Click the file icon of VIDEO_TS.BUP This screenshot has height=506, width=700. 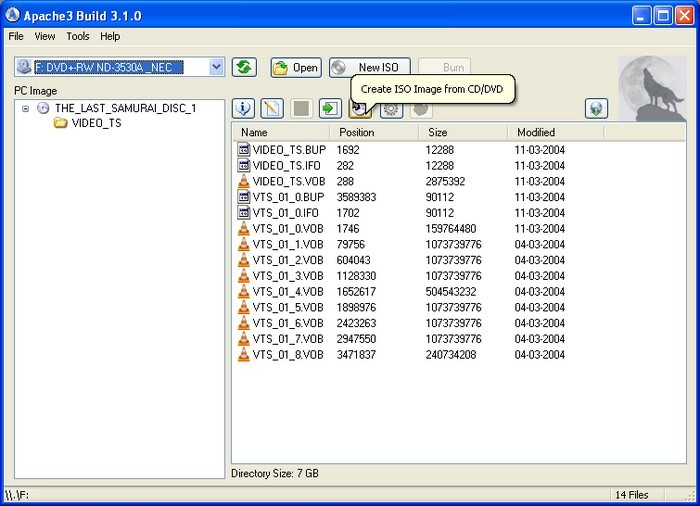click(243, 150)
